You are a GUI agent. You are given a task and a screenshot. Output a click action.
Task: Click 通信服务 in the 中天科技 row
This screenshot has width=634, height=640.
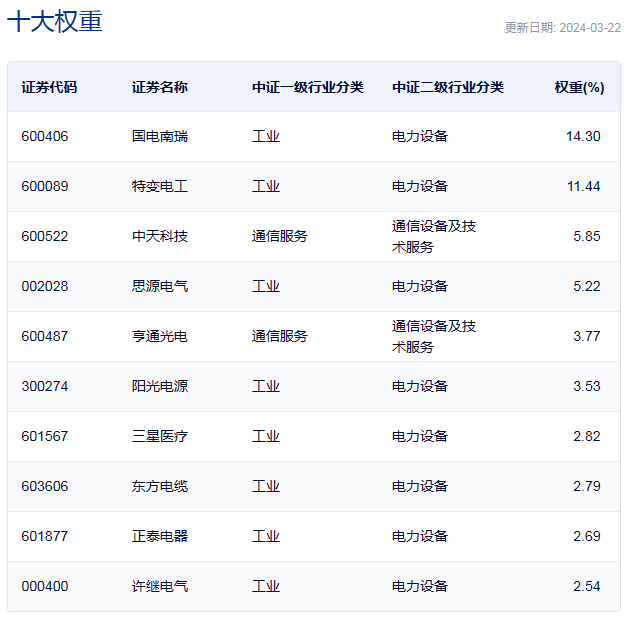tap(280, 236)
